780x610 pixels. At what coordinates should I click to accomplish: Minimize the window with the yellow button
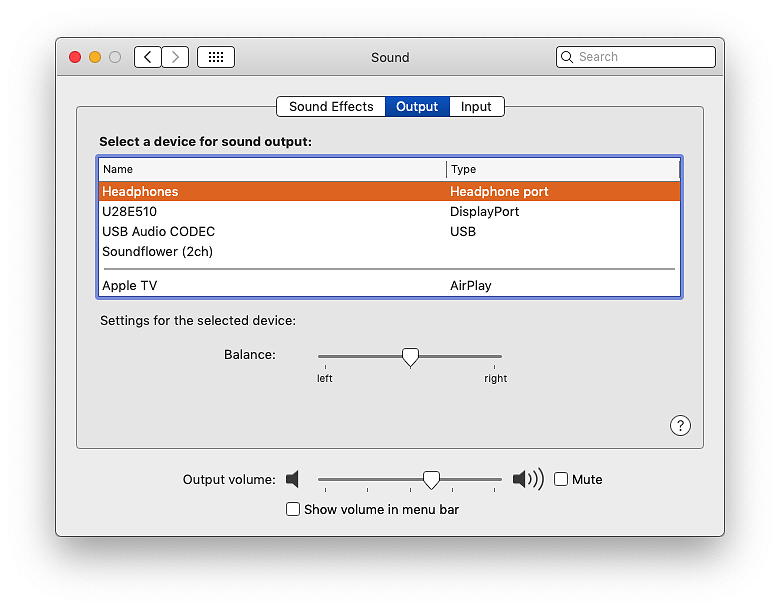[x=95, y=57]
